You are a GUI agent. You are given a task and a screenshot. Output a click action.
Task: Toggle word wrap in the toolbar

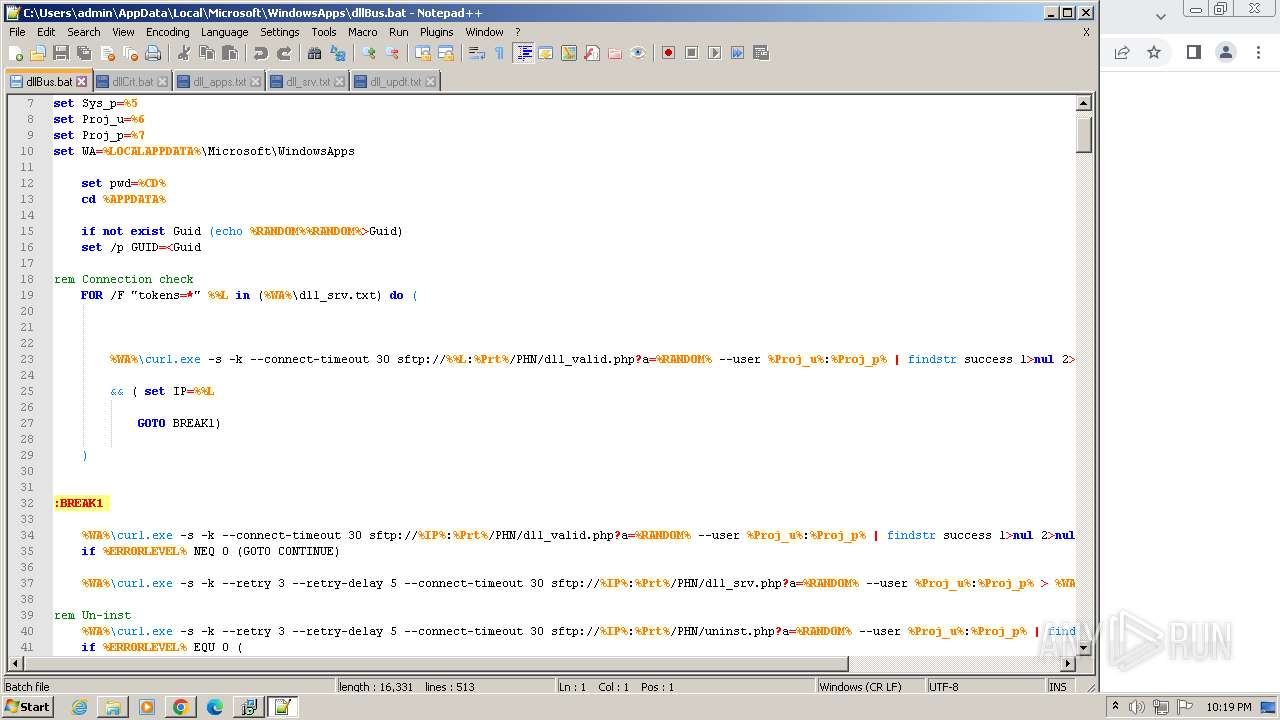tap(477, 53)
